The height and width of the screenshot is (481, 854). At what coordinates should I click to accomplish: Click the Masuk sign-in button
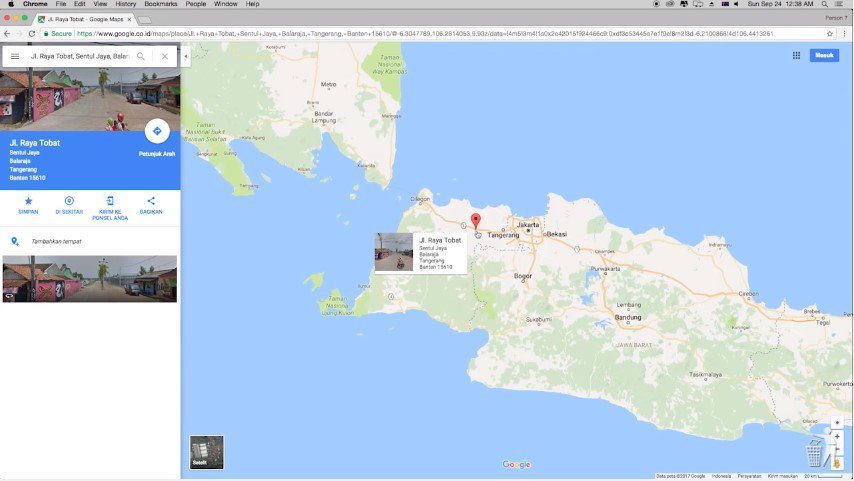pyautogui.click(x=824, y=55)
